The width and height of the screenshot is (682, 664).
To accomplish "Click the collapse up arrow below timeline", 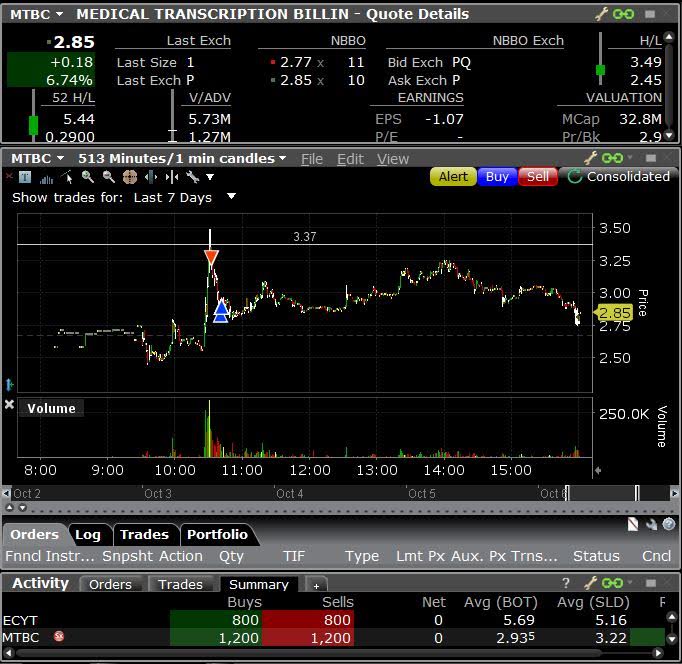I will point(10,507).
